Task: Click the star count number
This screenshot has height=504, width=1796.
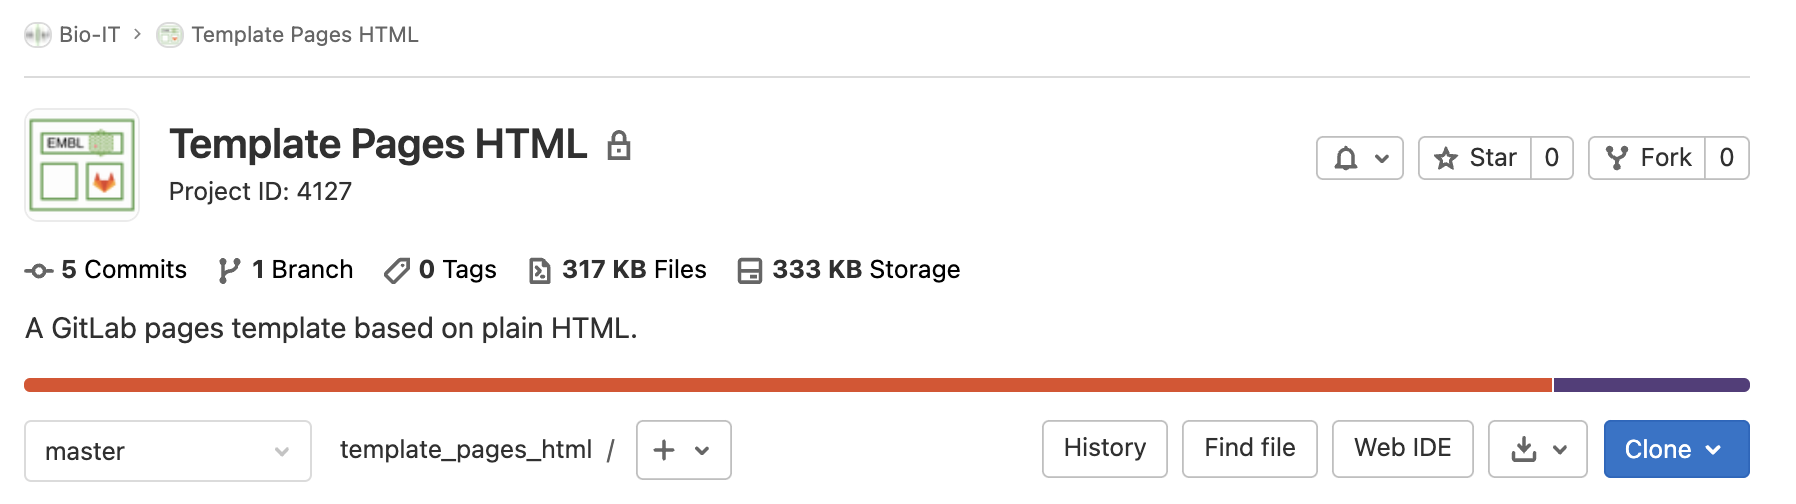Action: click(1552, 158)
